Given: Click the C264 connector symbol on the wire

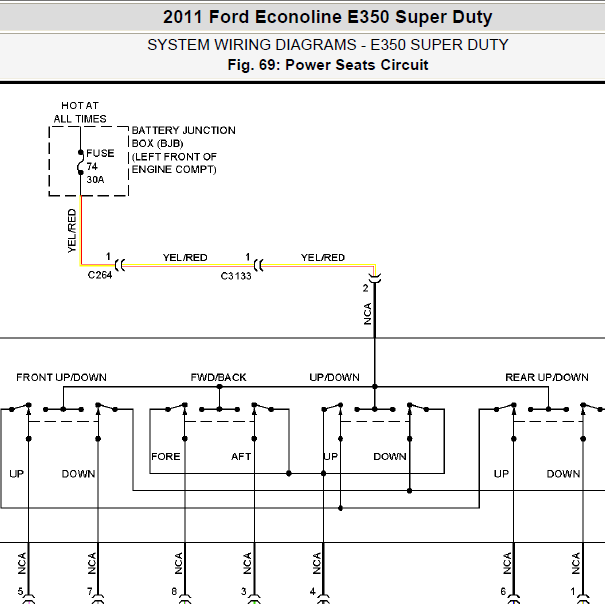Looking at the screenshot, I should point(120,266).
